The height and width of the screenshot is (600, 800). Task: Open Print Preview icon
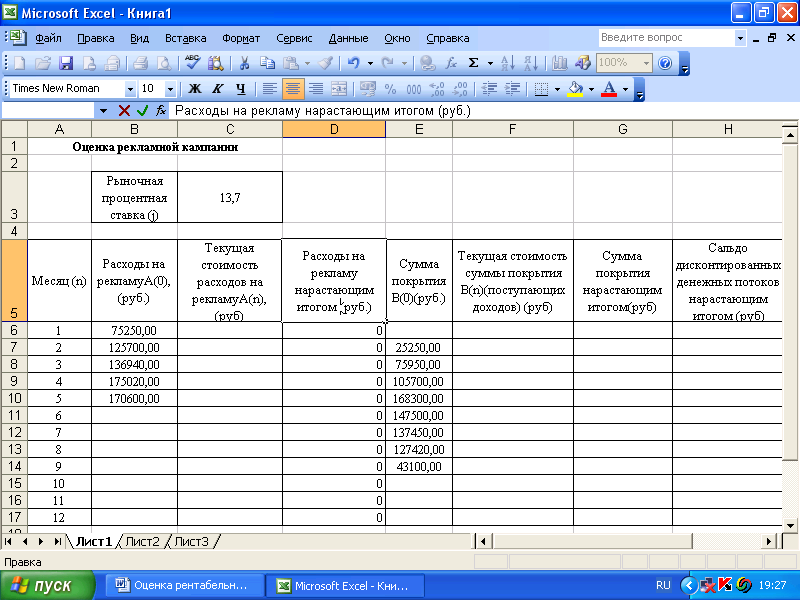click(164, 63)
